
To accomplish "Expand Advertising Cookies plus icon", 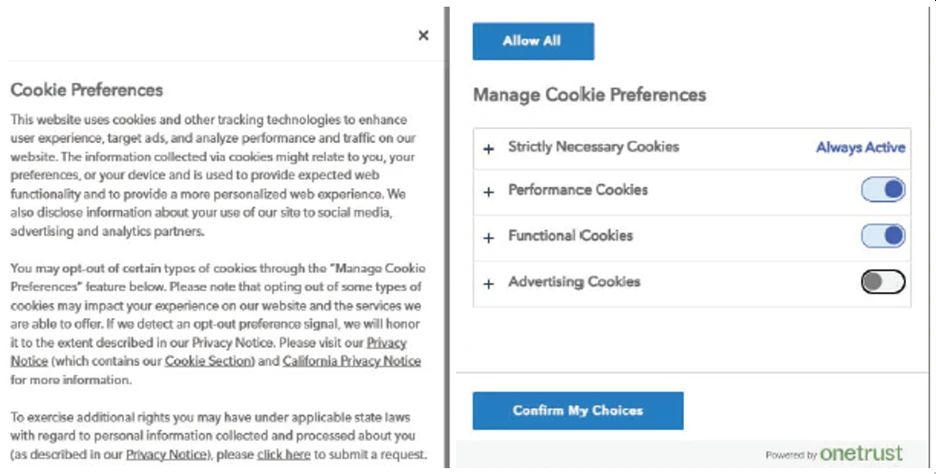I will point(489,284).
